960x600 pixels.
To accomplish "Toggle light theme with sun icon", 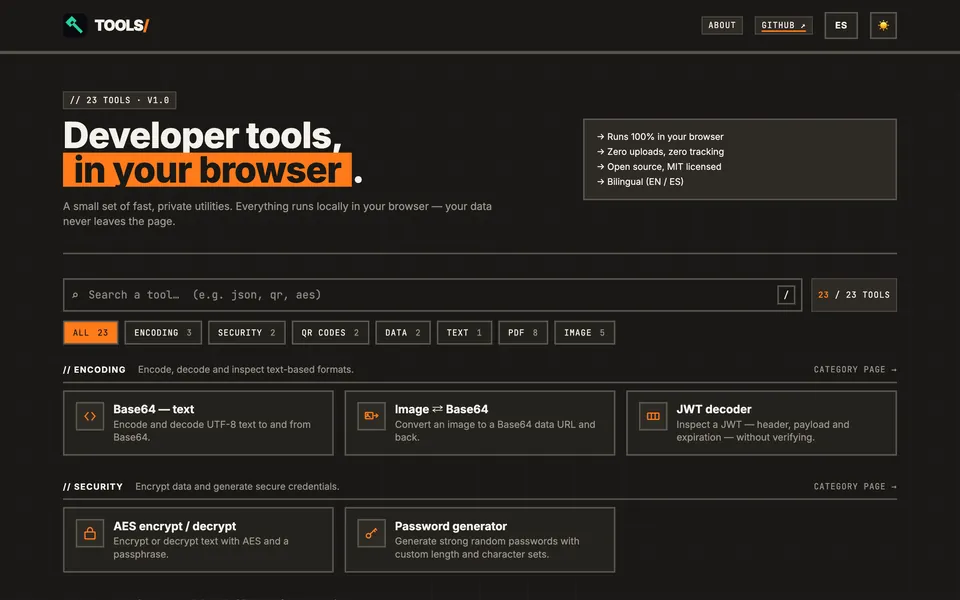I will click(883, 25).
